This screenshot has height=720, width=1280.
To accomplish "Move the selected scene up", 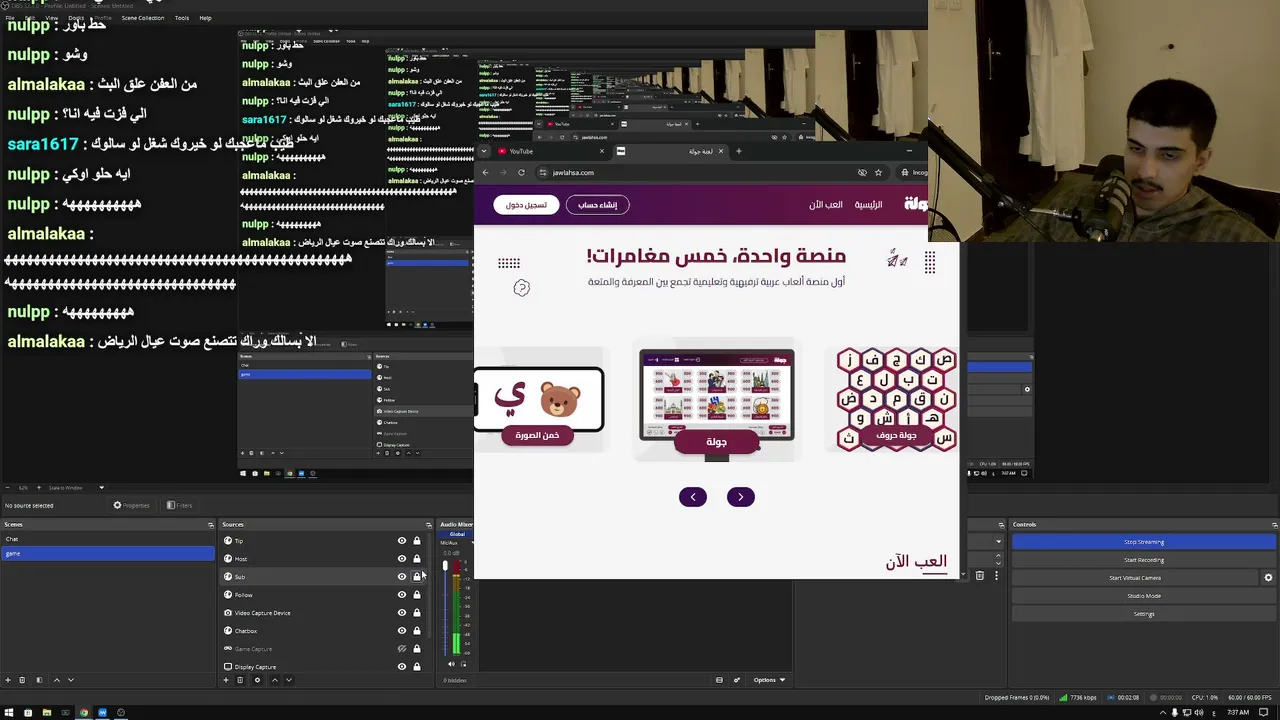I will pyautogui.click(x=56, y=680).
